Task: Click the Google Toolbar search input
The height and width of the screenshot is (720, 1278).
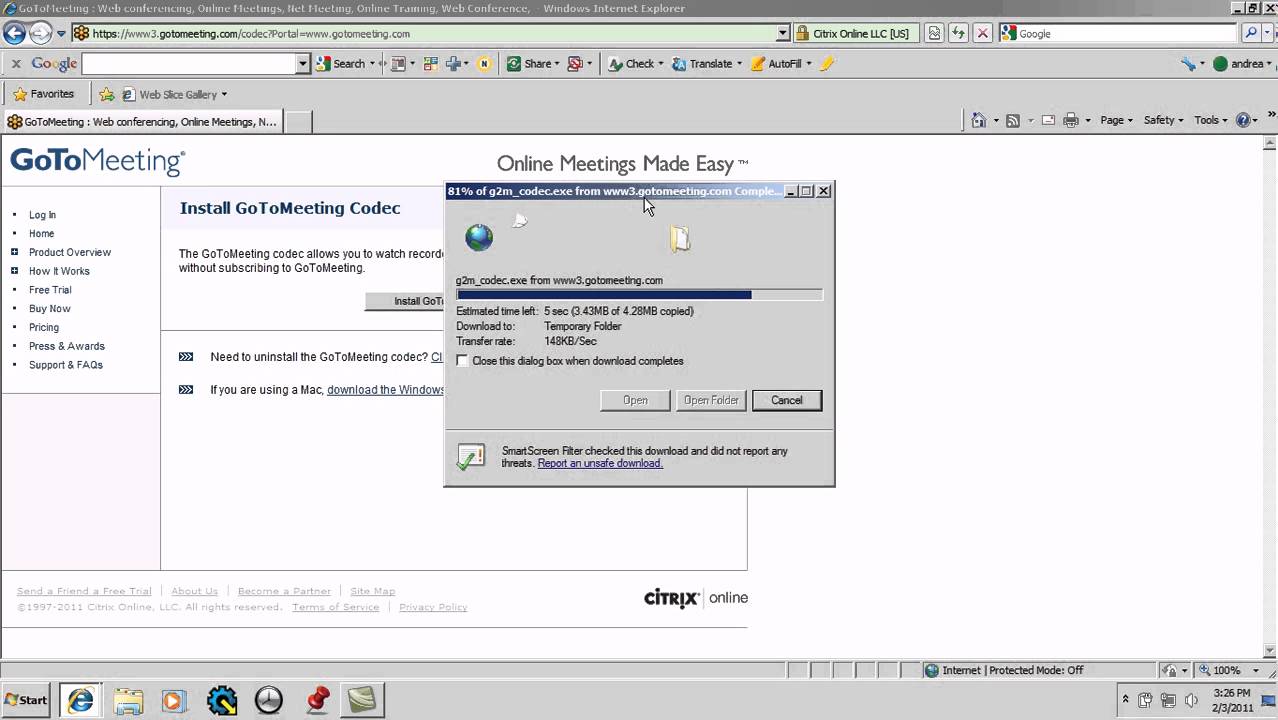Action: pos(190,63)
